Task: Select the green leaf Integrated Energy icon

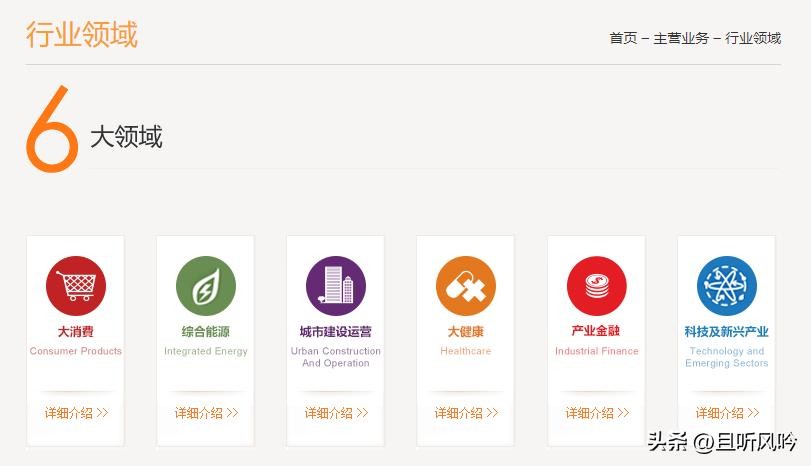Action: [x=205, y=286]
